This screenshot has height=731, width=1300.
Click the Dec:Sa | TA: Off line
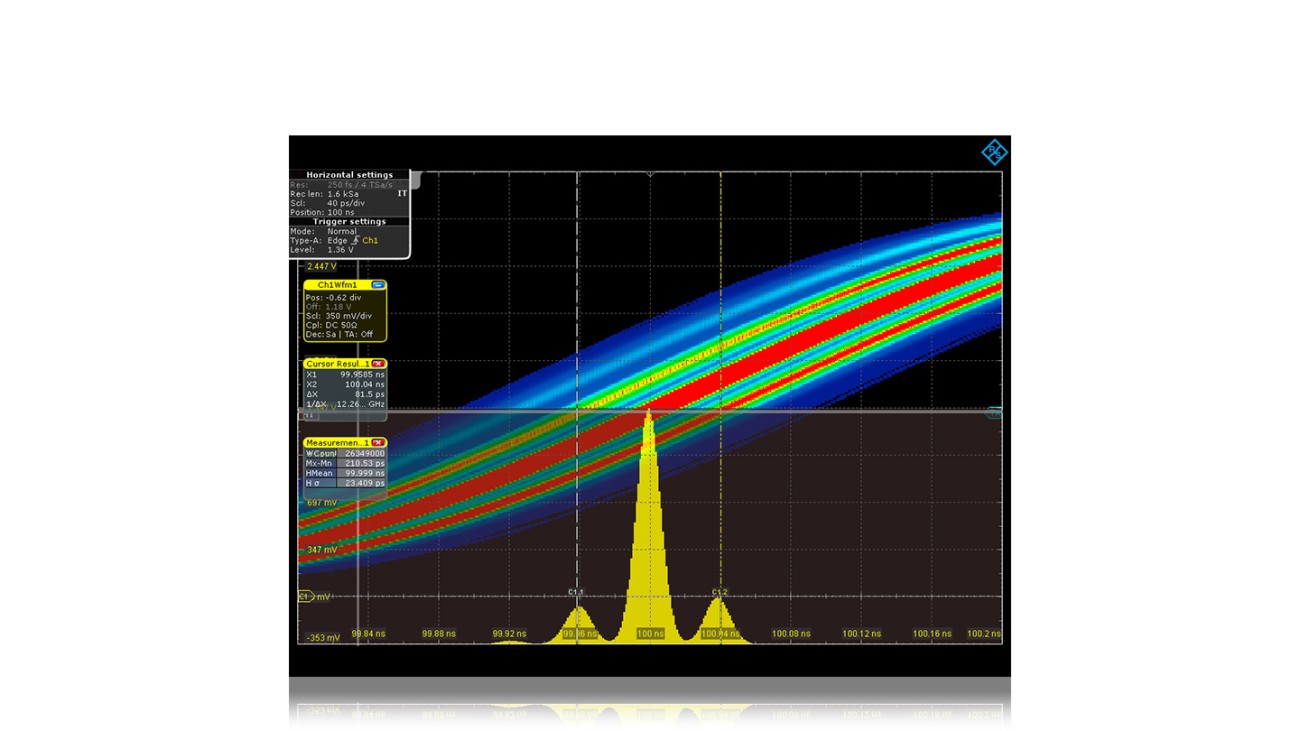339,334
